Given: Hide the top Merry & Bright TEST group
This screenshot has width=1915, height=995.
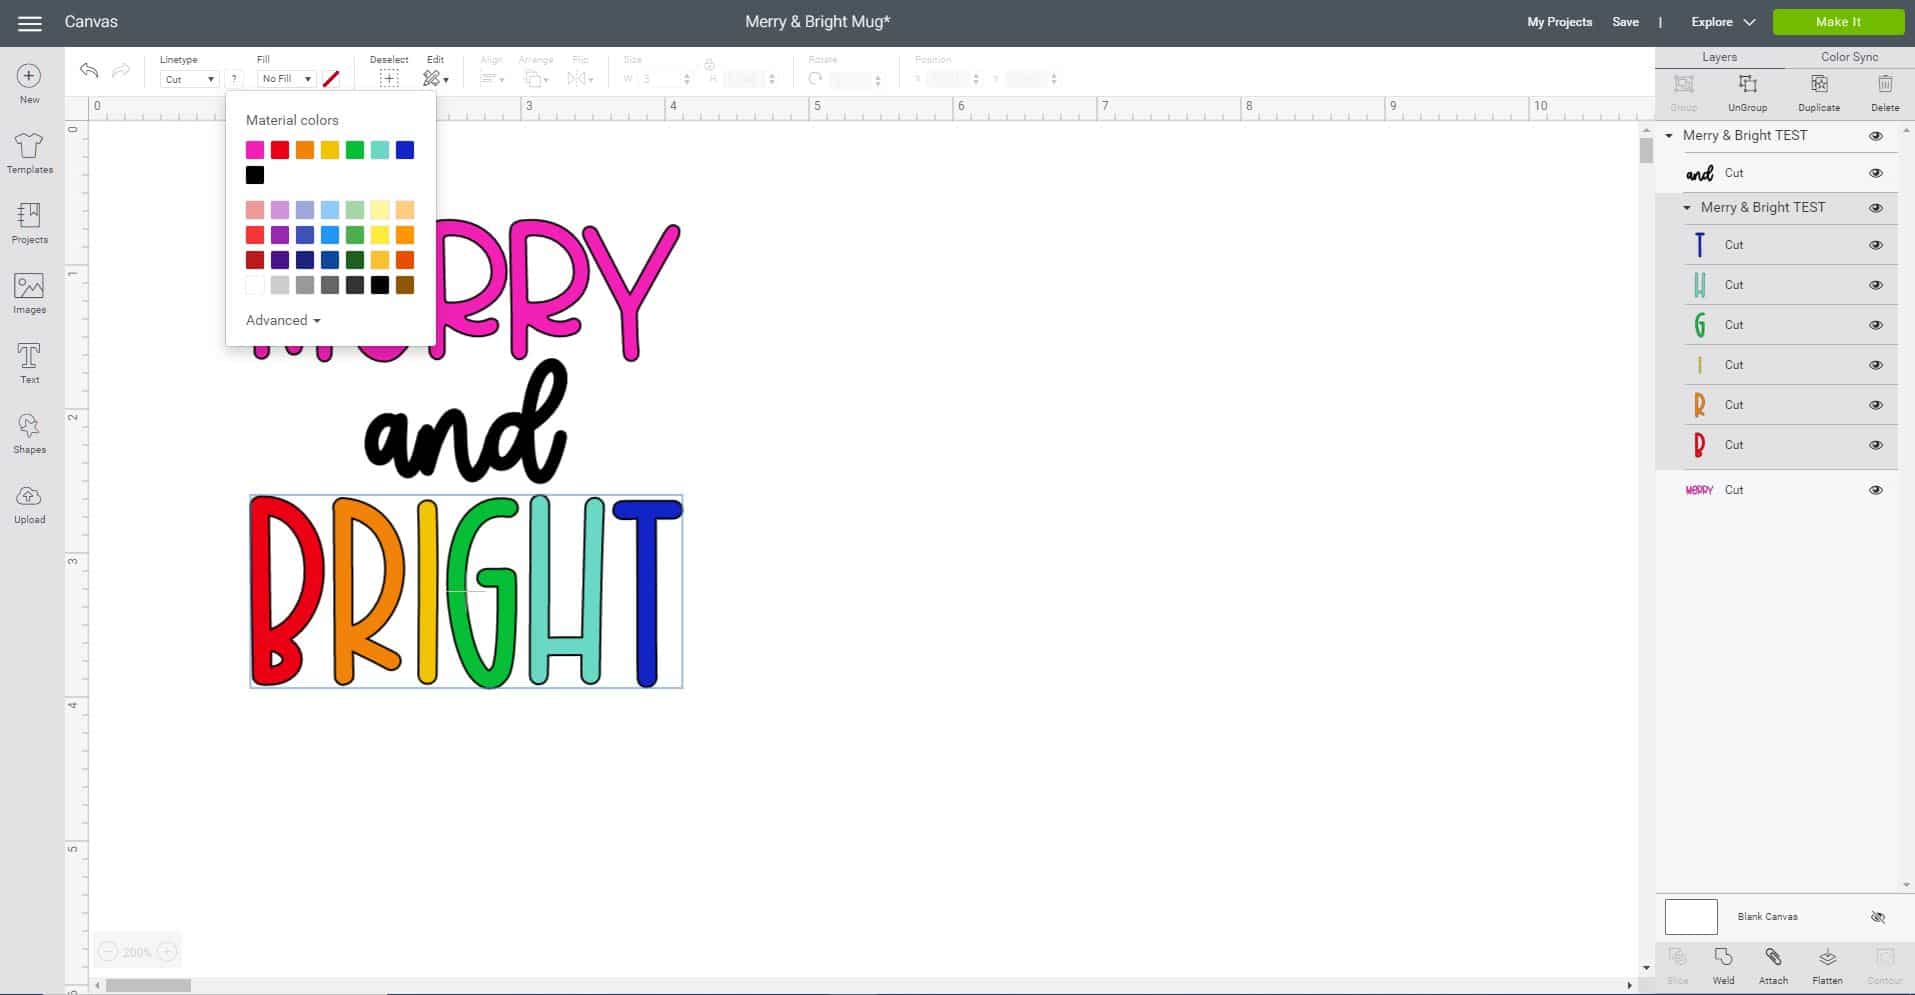Looking at the screenshot, I should point(1876,136).
